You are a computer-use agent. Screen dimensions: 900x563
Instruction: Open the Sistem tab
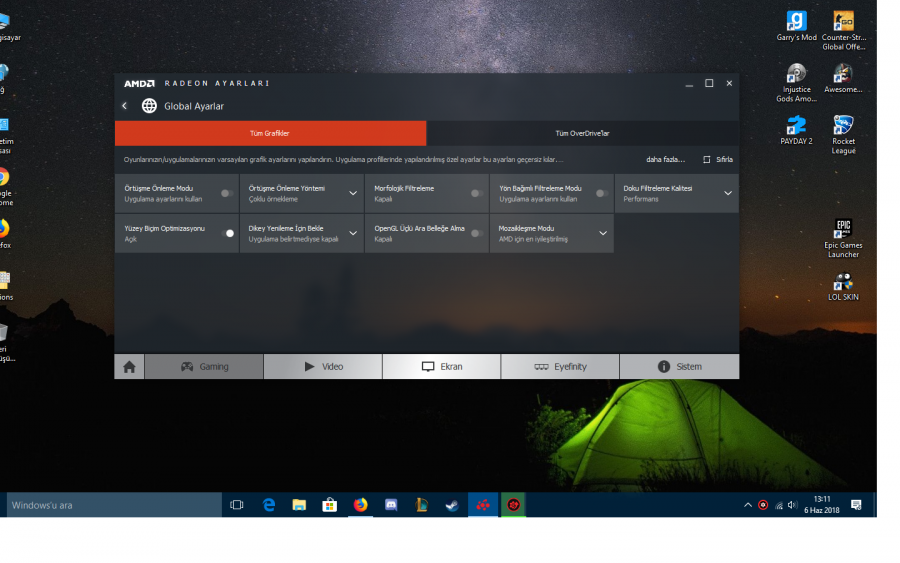point(680,367)
